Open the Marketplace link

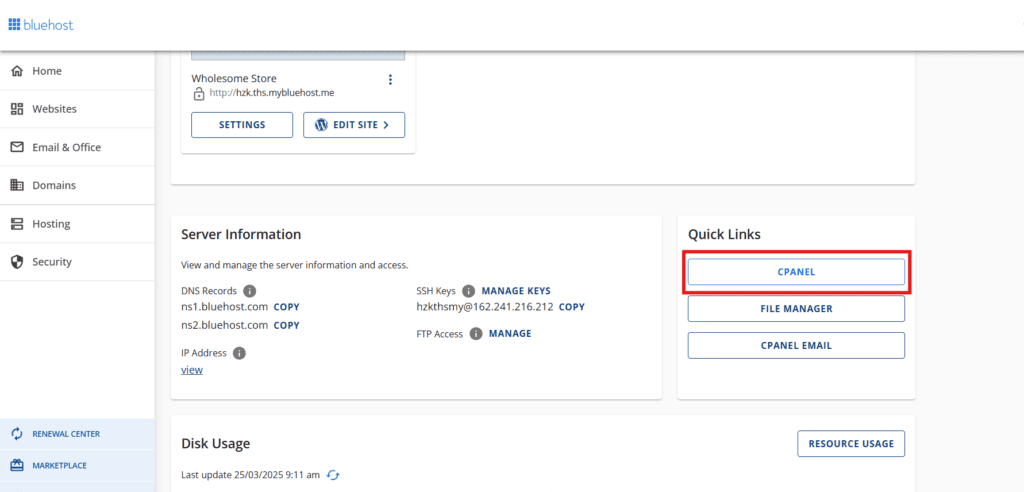coord(77,466)
